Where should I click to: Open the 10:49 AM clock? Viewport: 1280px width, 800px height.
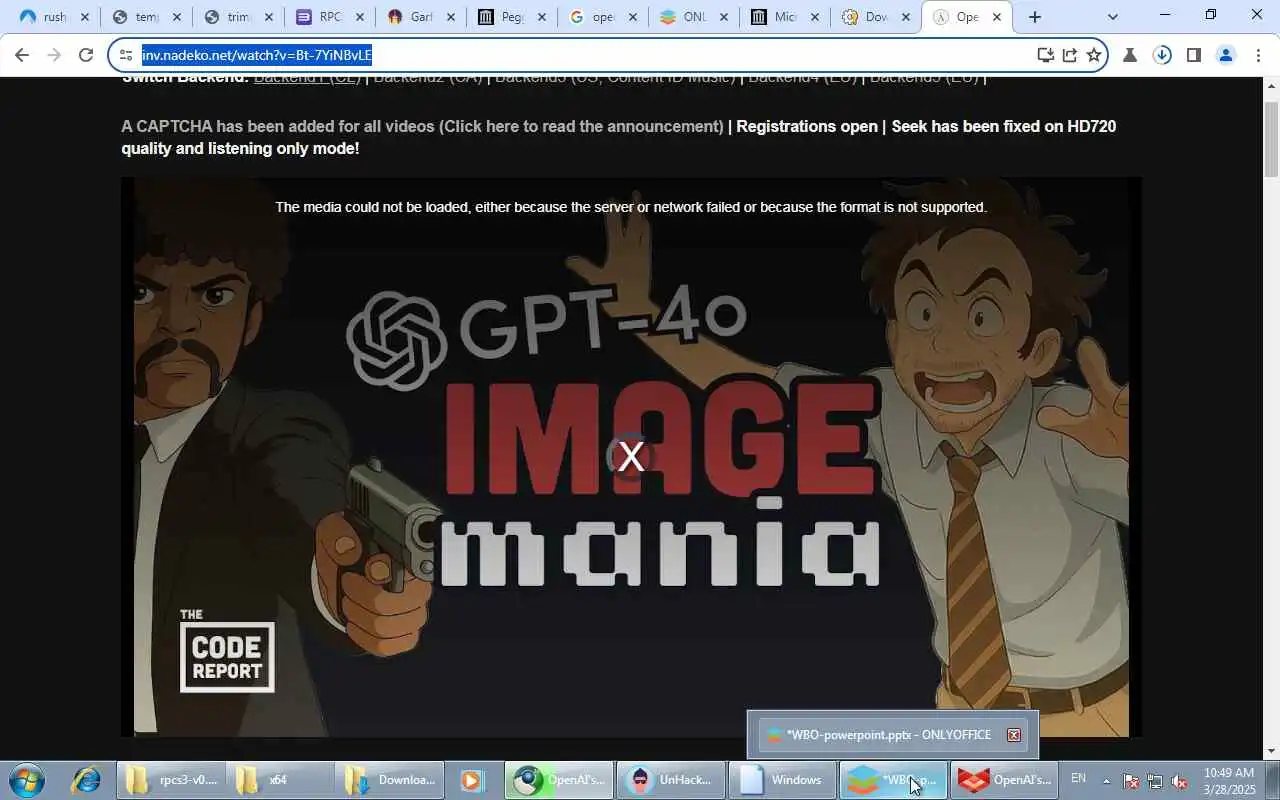point(1228,781)
